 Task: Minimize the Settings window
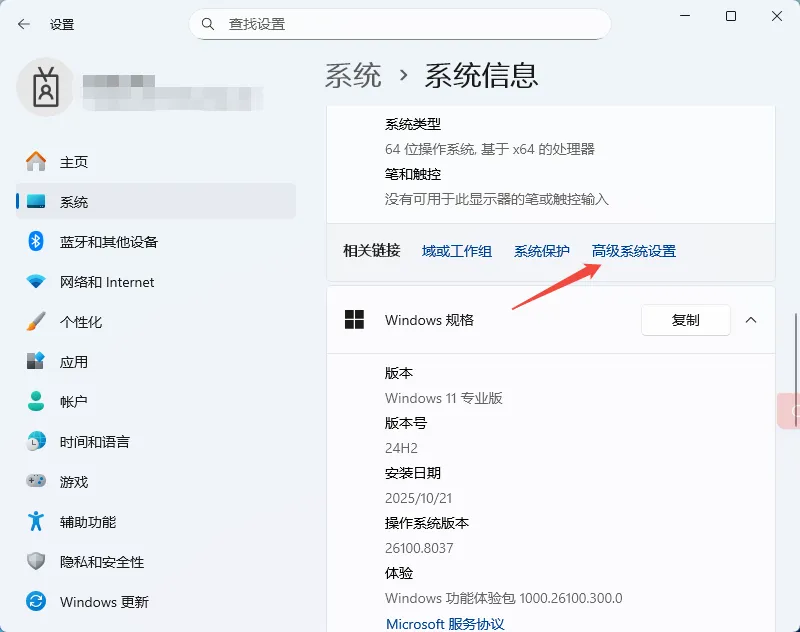coord(685,16)
